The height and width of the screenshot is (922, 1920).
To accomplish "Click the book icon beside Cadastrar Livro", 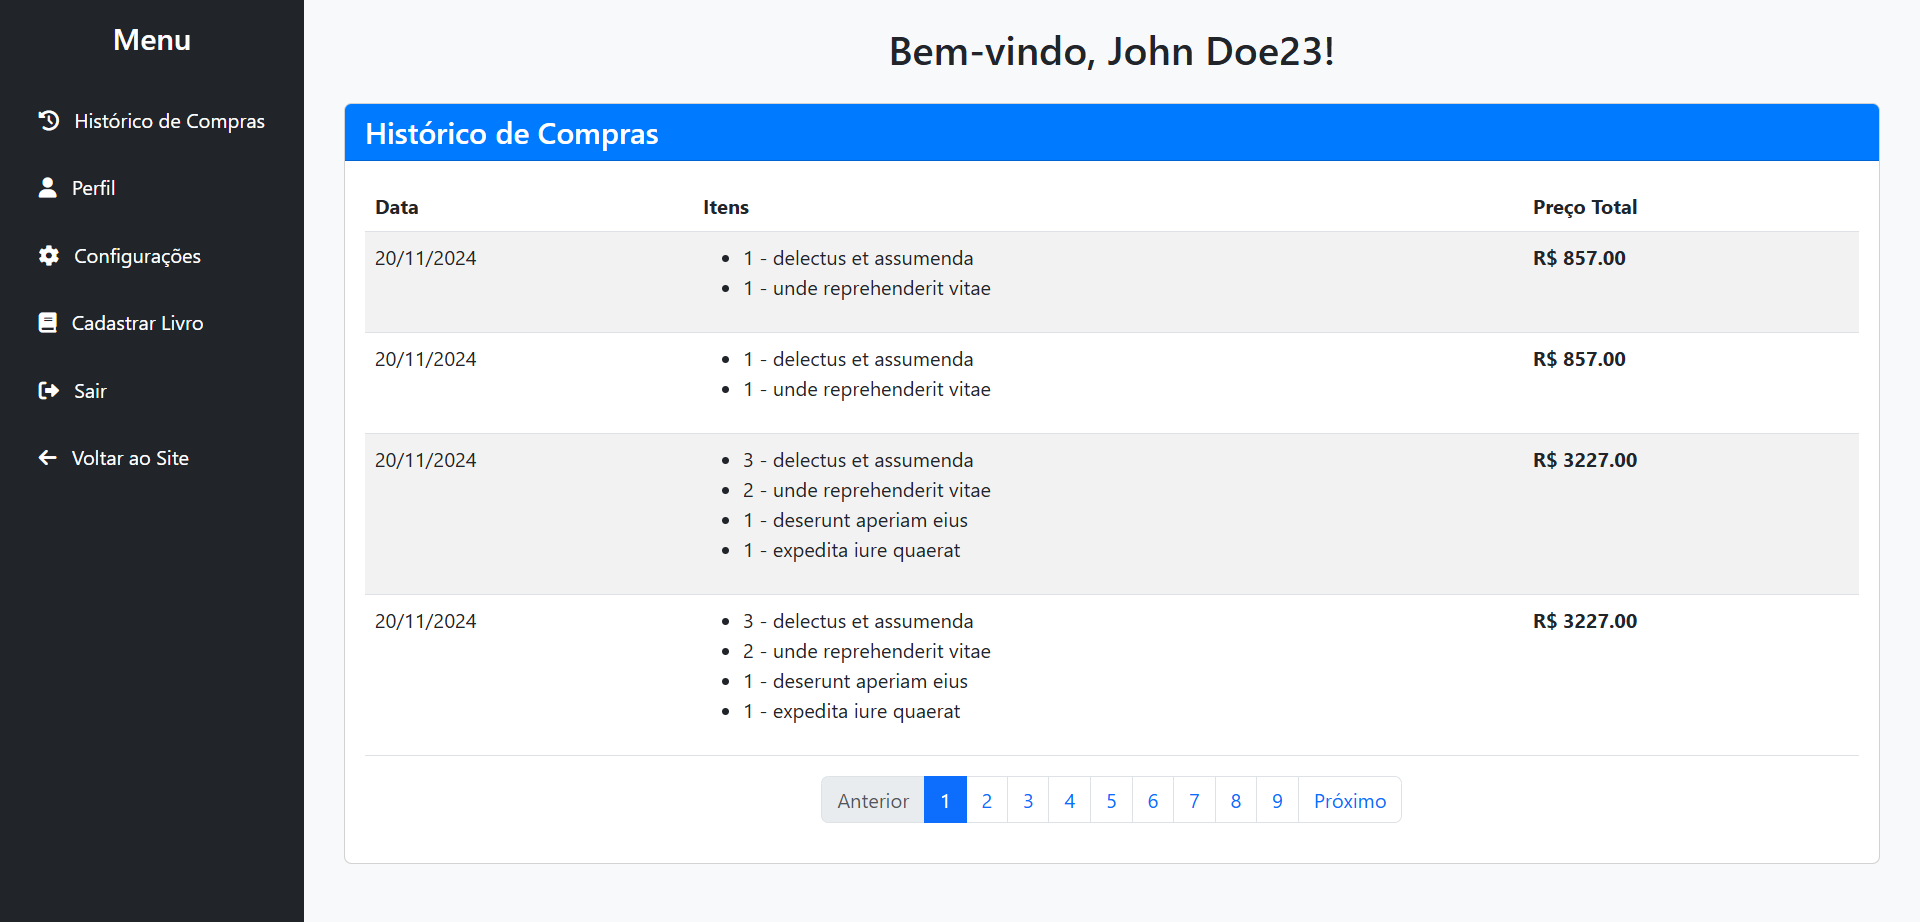I will click(x=48, y=322).
